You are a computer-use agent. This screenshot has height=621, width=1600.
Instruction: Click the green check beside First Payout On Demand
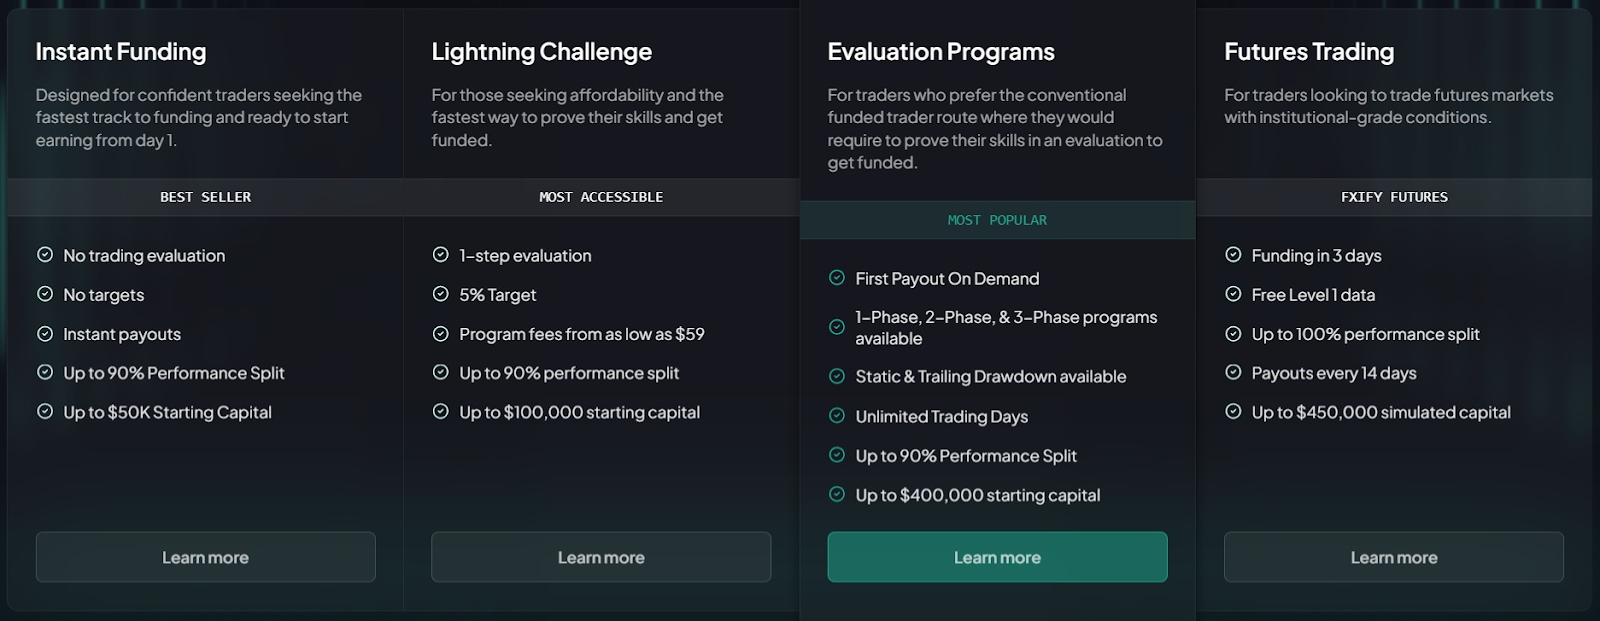[837, 278]
